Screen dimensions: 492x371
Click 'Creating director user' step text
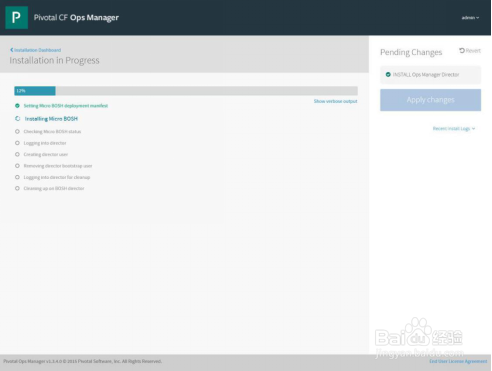pyautogui.click(x=46, y=154)
